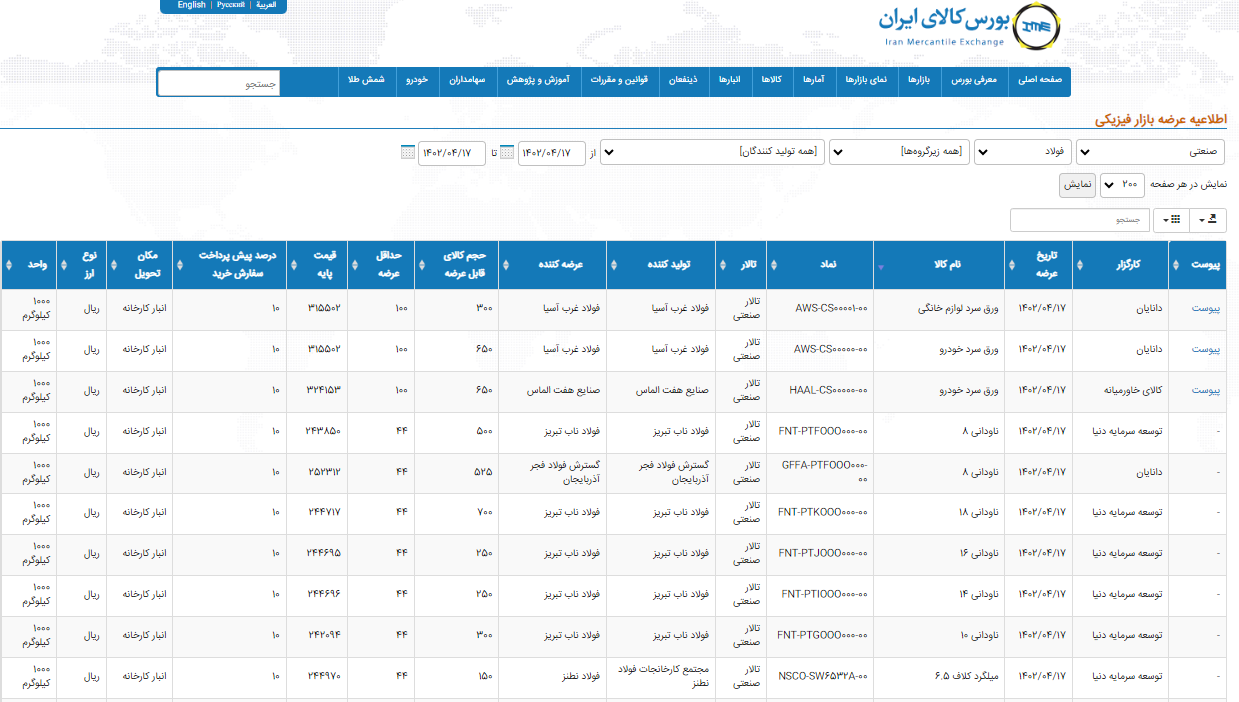1239x702 pixels.
Task: Open نمای بازارها menu item
Action: 866,79
